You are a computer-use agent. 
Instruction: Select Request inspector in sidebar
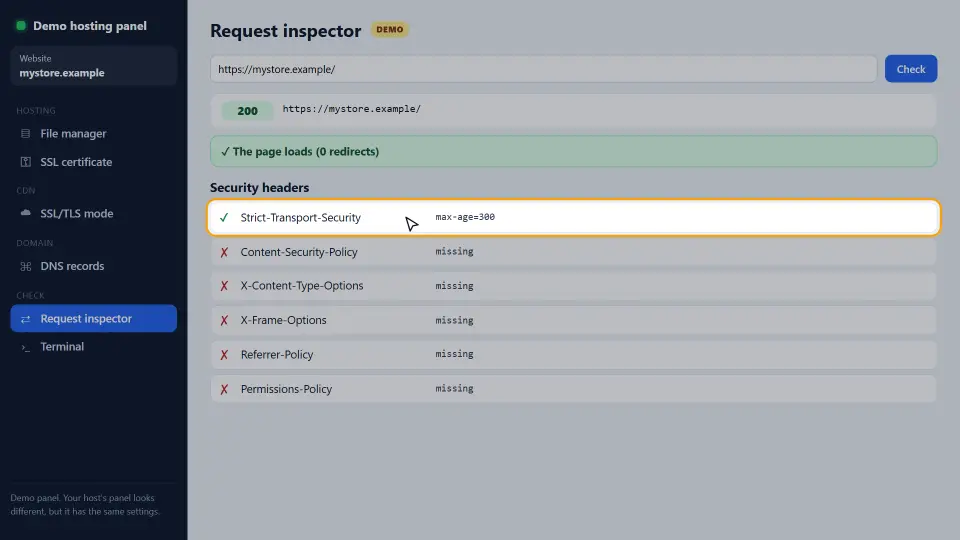94,318
